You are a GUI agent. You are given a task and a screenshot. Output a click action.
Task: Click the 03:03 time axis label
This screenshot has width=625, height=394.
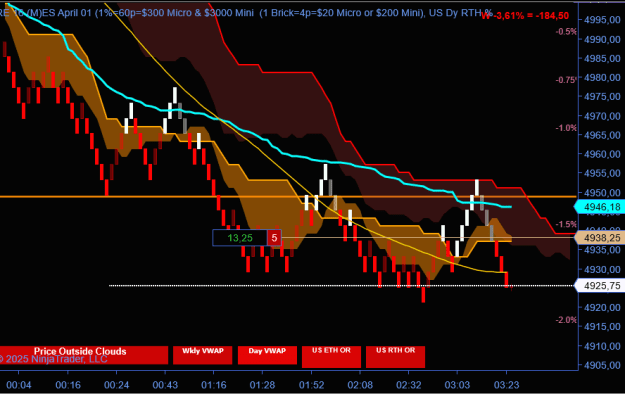(457, 385)
